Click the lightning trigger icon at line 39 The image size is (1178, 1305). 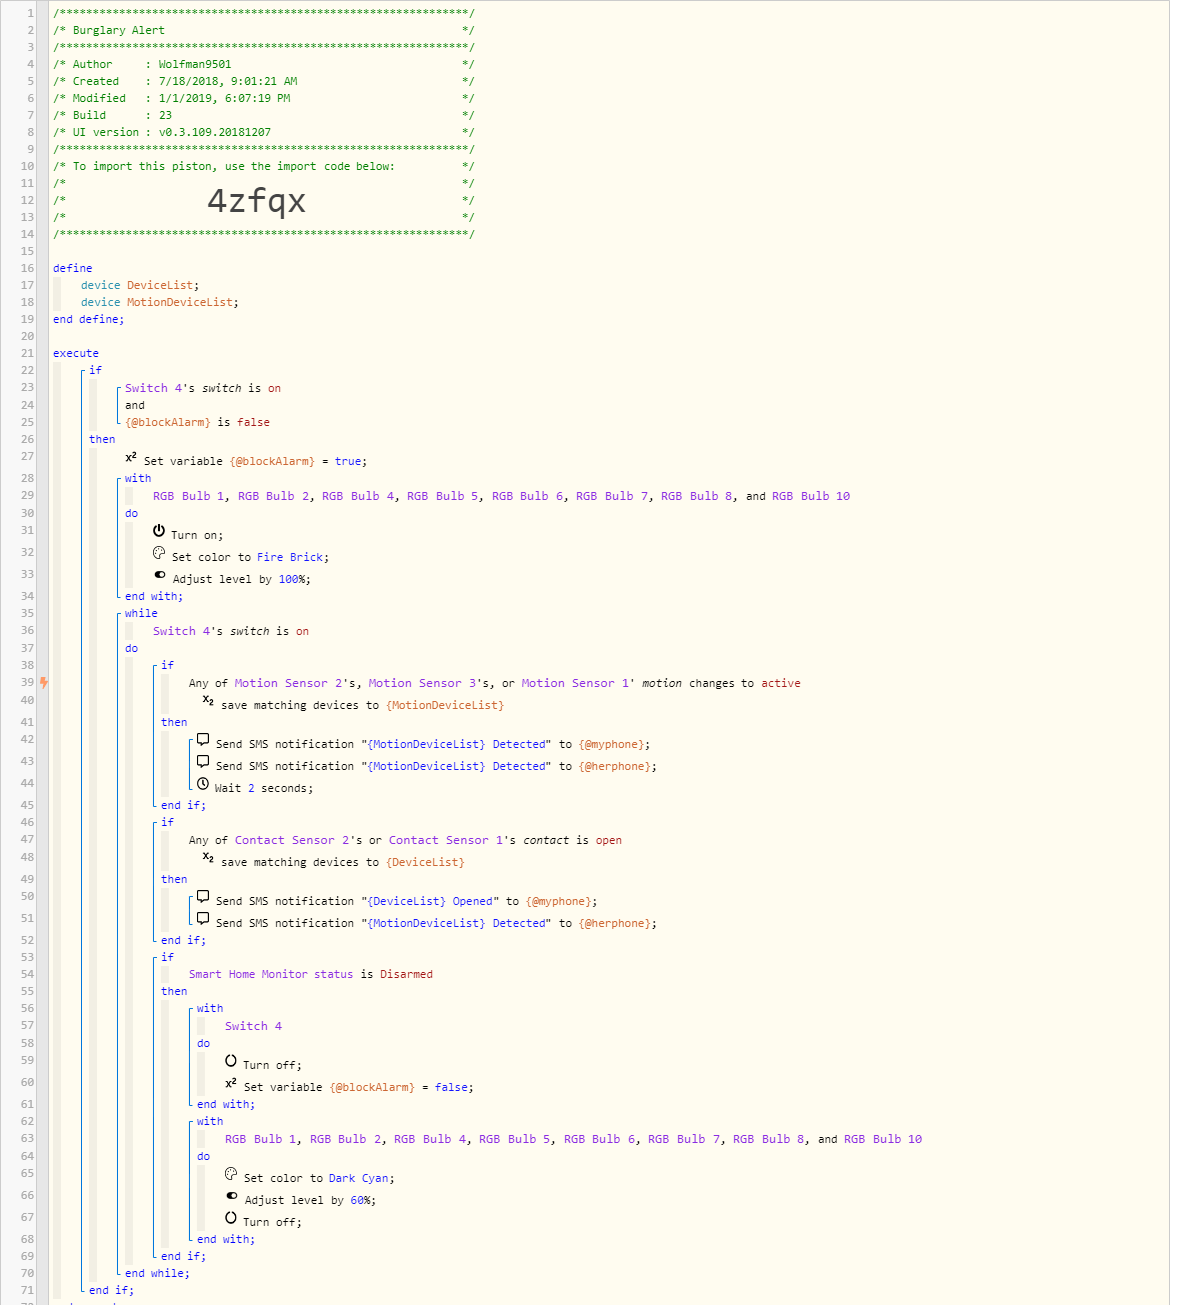[x=44, y=683]
